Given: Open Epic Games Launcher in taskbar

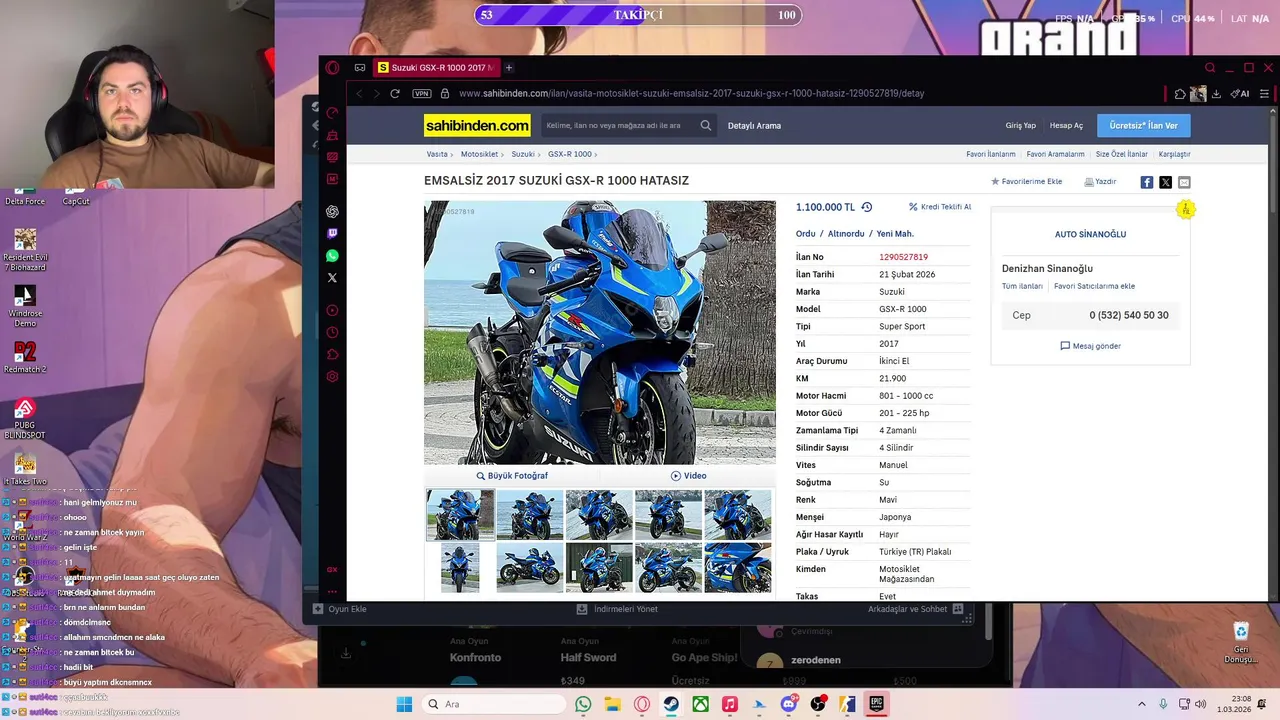Looking at the screenshot, I should coord(876,704).
